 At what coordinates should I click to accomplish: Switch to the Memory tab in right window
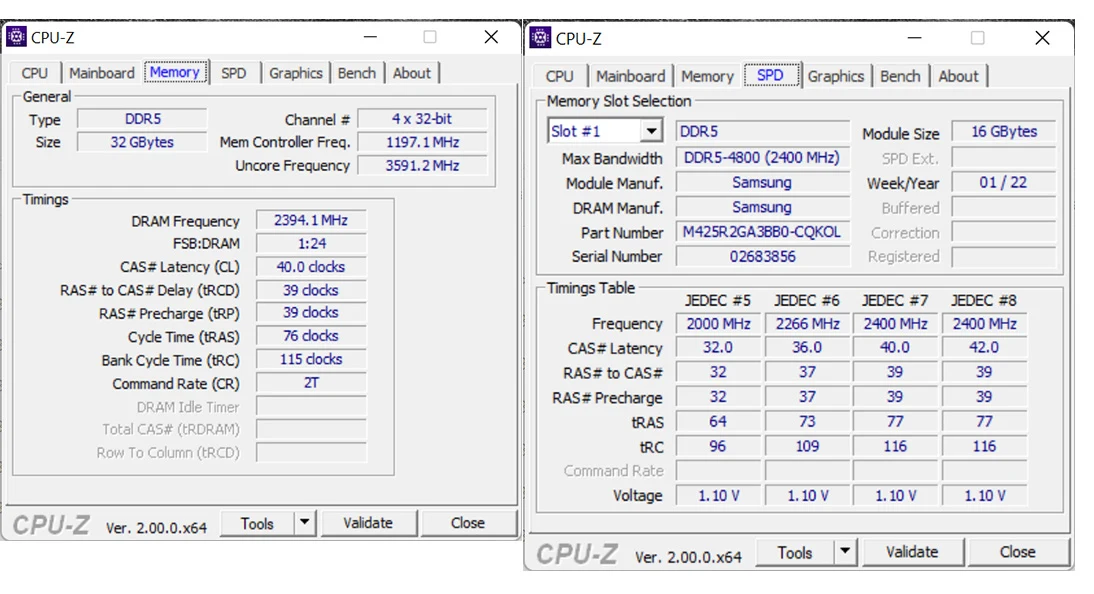click(707, 76)
